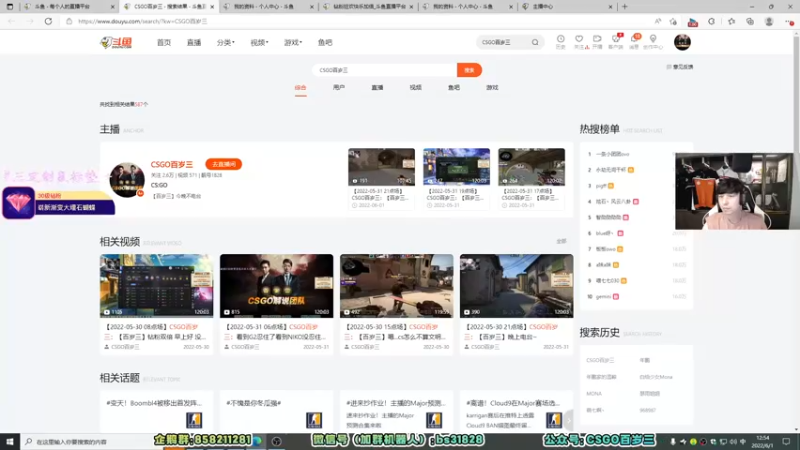Switch to the 视频 results tab

coord(415,88)
